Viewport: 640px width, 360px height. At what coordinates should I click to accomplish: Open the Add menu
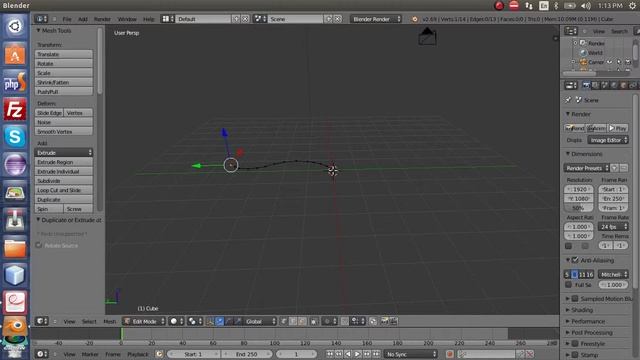point(83,19)
